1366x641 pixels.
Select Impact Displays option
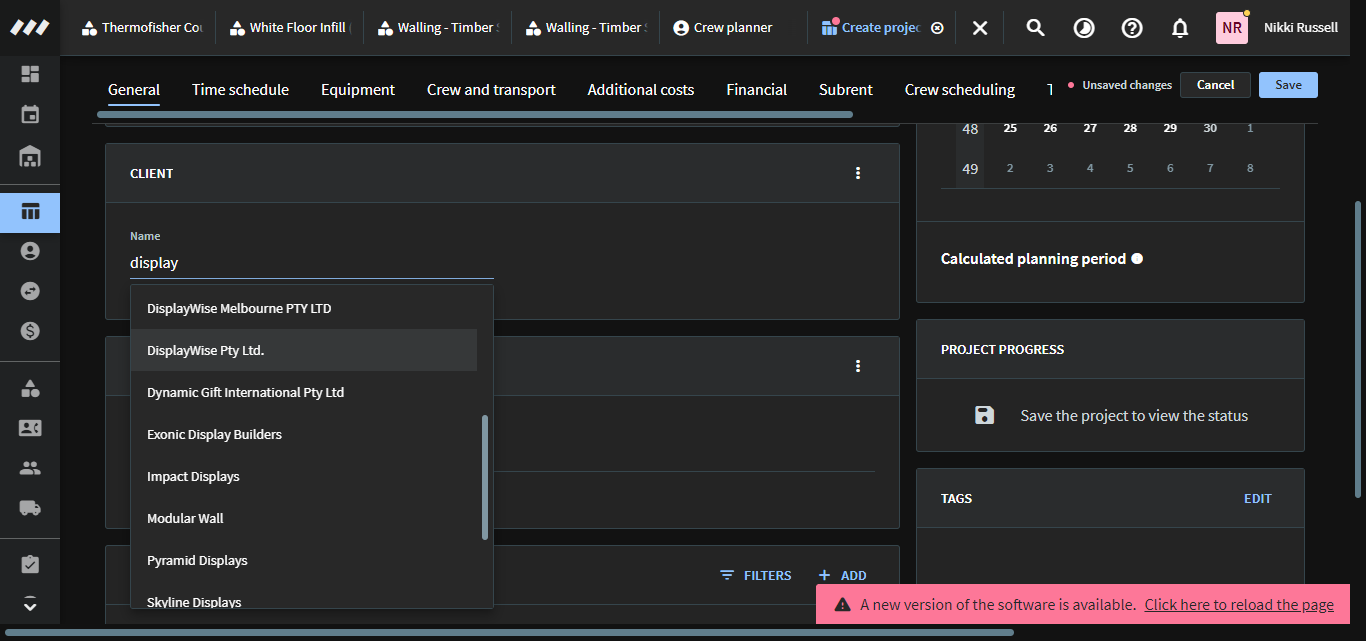304,476
